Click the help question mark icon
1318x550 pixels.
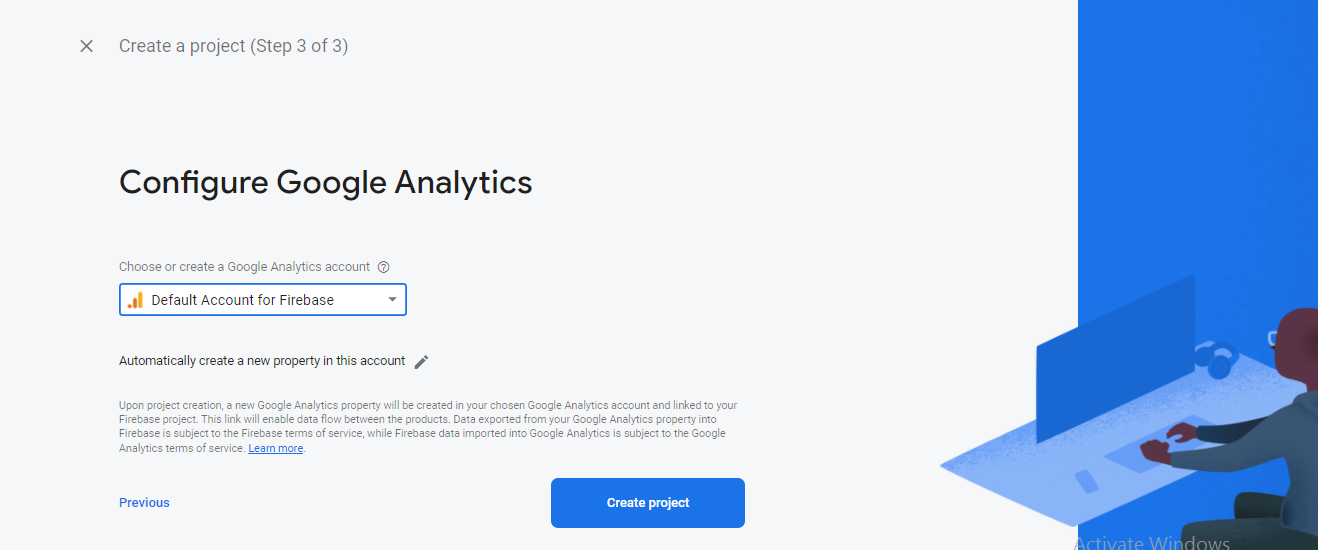pyautogui.click(x=384, y=267)
